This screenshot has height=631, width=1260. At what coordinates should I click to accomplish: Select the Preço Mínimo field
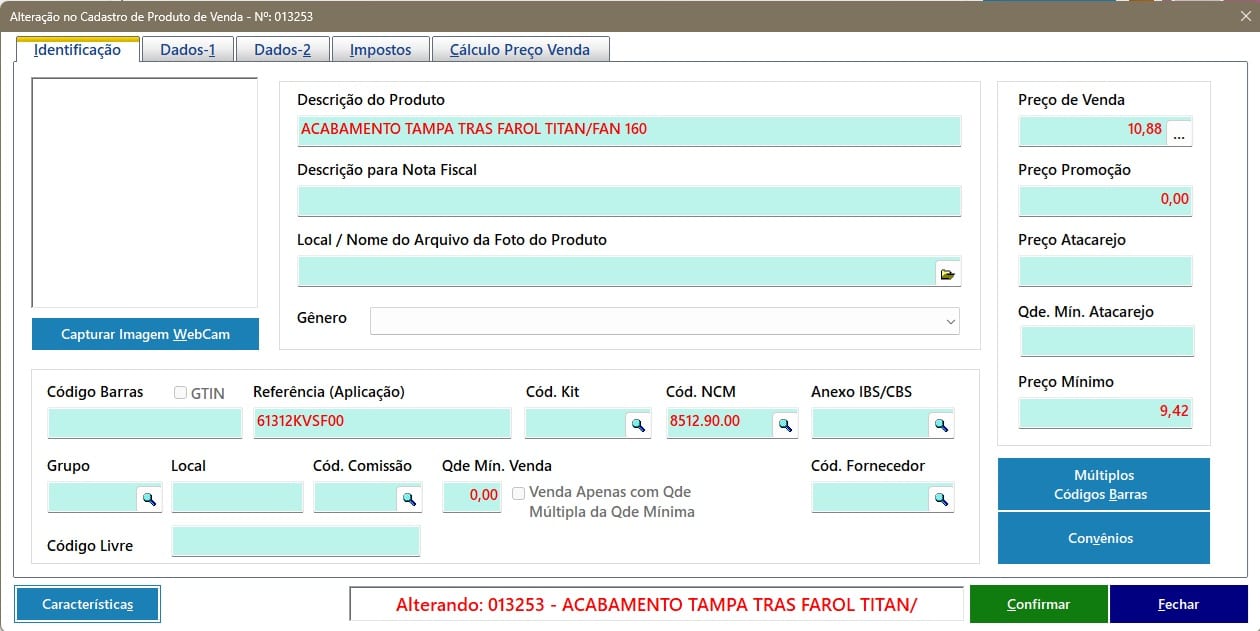1105,412
